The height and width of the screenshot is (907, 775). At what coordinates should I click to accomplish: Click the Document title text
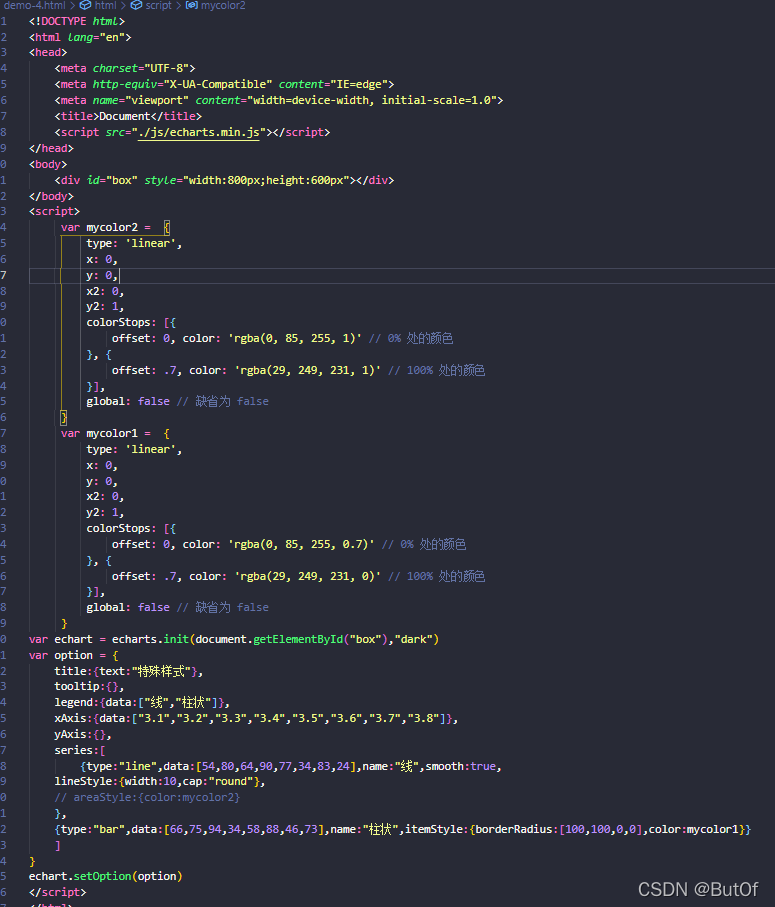(125, 116)
